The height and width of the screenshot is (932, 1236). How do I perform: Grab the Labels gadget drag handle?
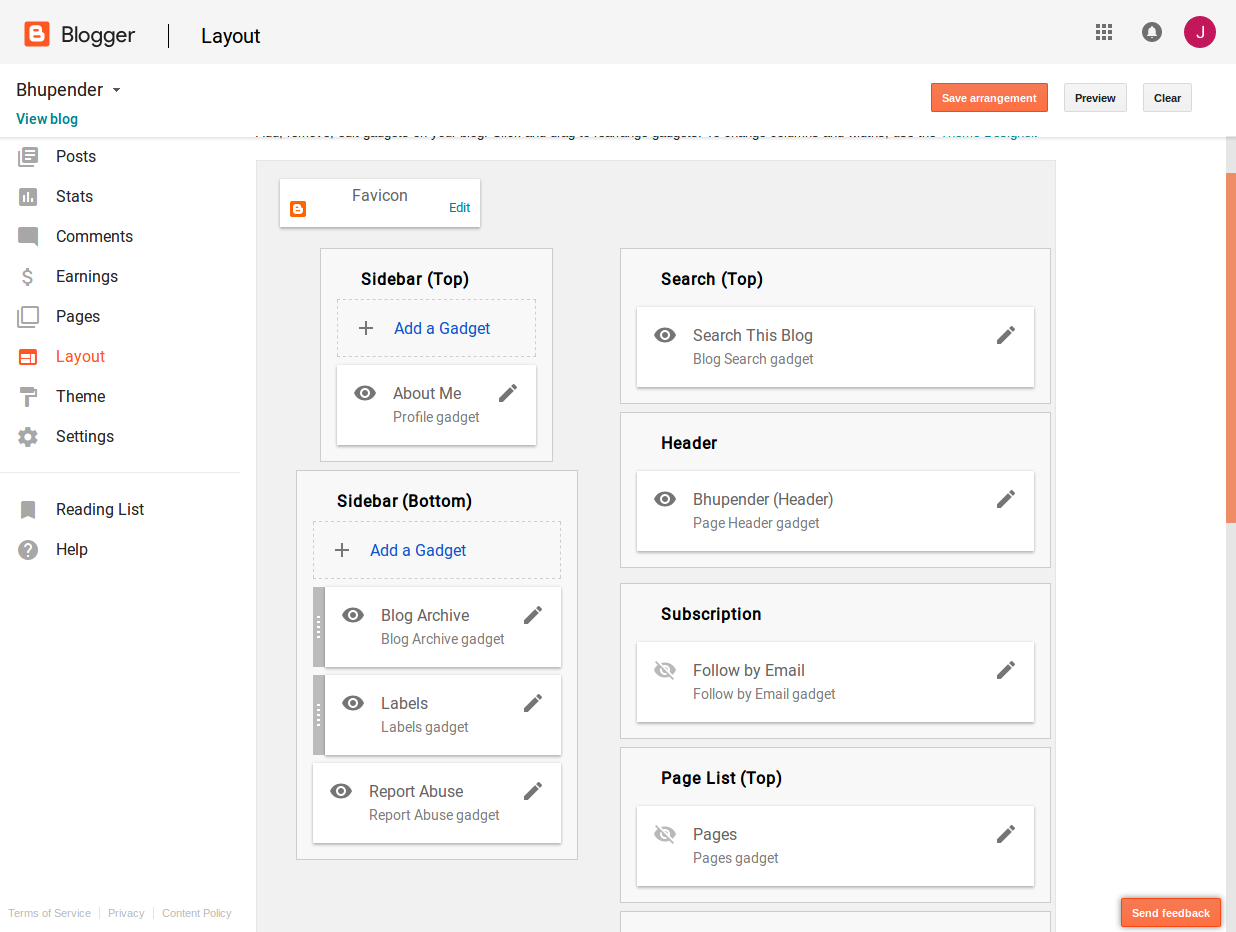319,715
